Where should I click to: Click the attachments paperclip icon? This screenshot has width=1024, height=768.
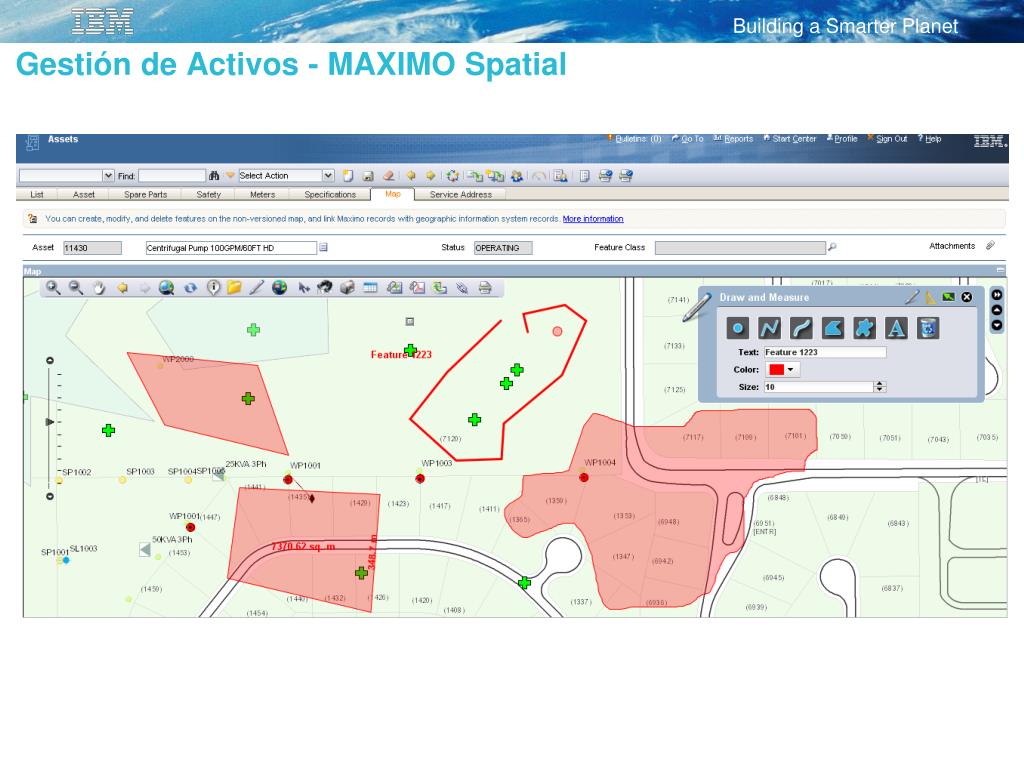[990, 246]
